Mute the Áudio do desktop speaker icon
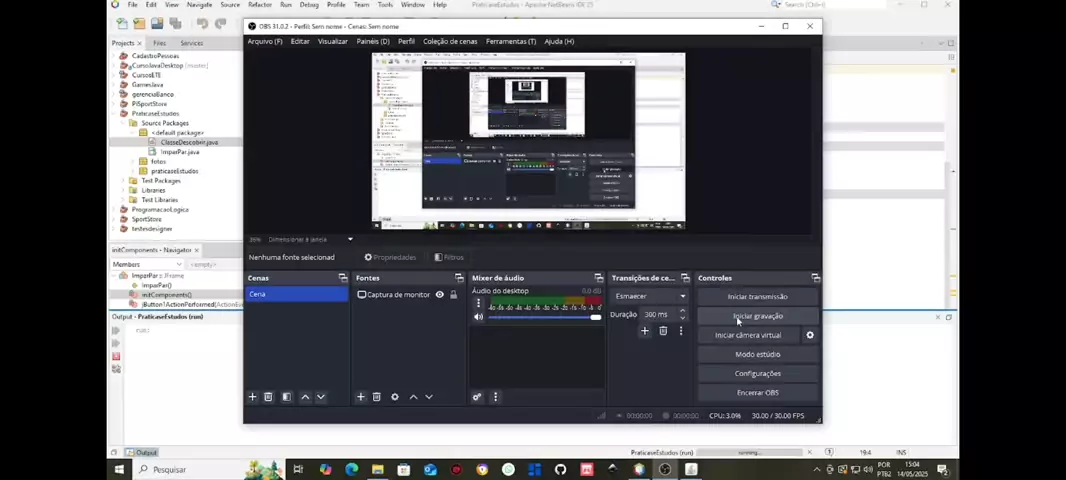The image size is (1066, 480). (x=478, y=317)
